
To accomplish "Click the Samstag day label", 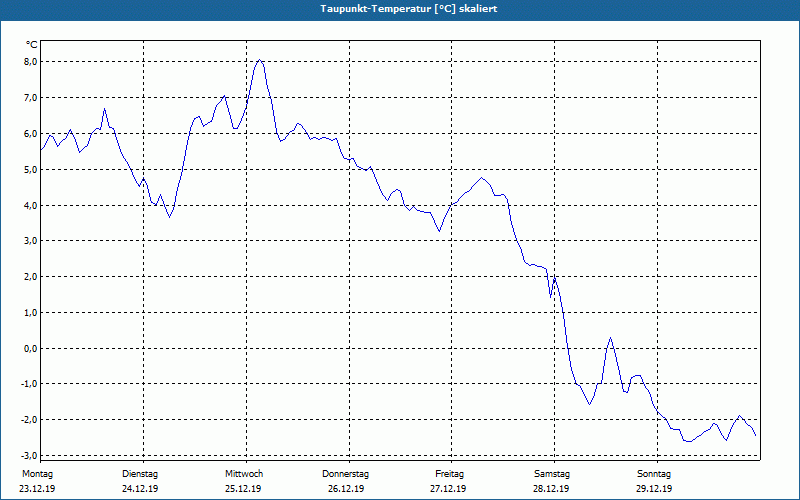I will (x=552, y=474).
